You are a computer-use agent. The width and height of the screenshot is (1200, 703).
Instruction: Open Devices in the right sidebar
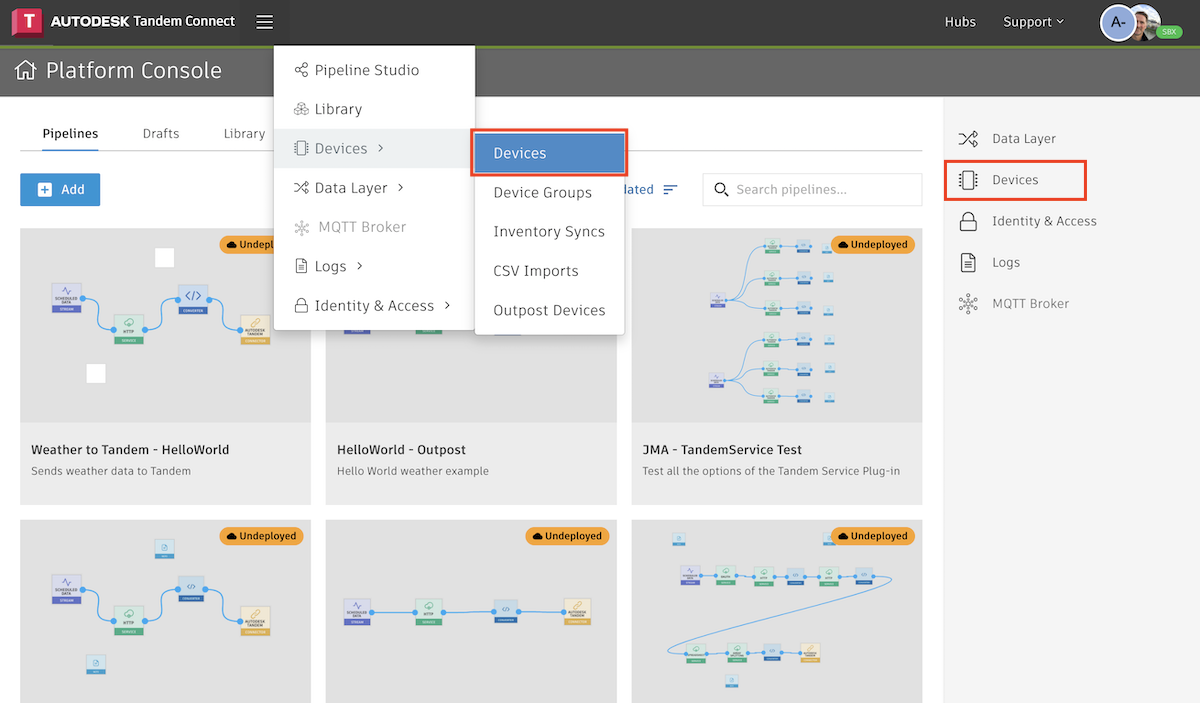coord(1016,180)
